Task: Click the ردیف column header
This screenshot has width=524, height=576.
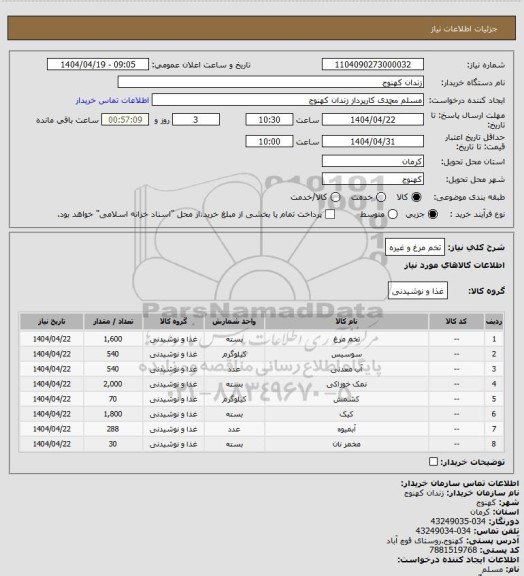Action: point(494,321)
